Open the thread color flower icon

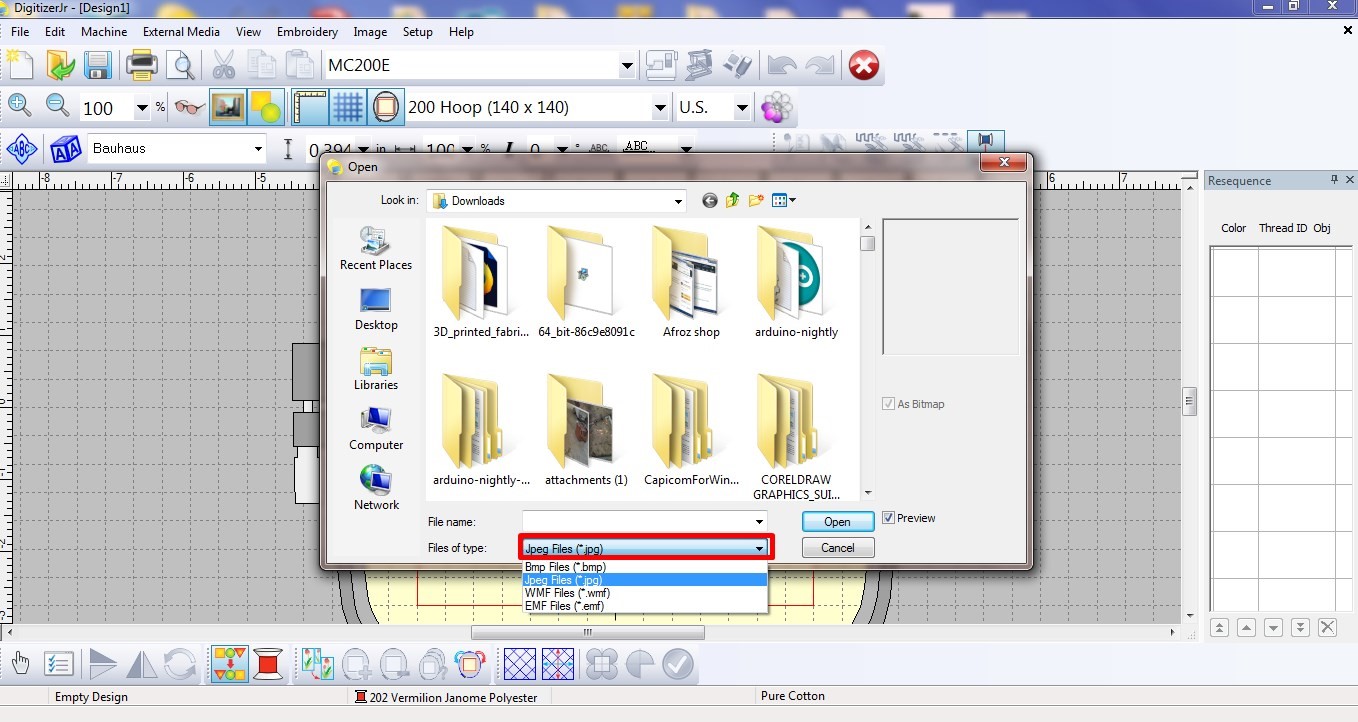pyautogui.click(x=777, y=107)
